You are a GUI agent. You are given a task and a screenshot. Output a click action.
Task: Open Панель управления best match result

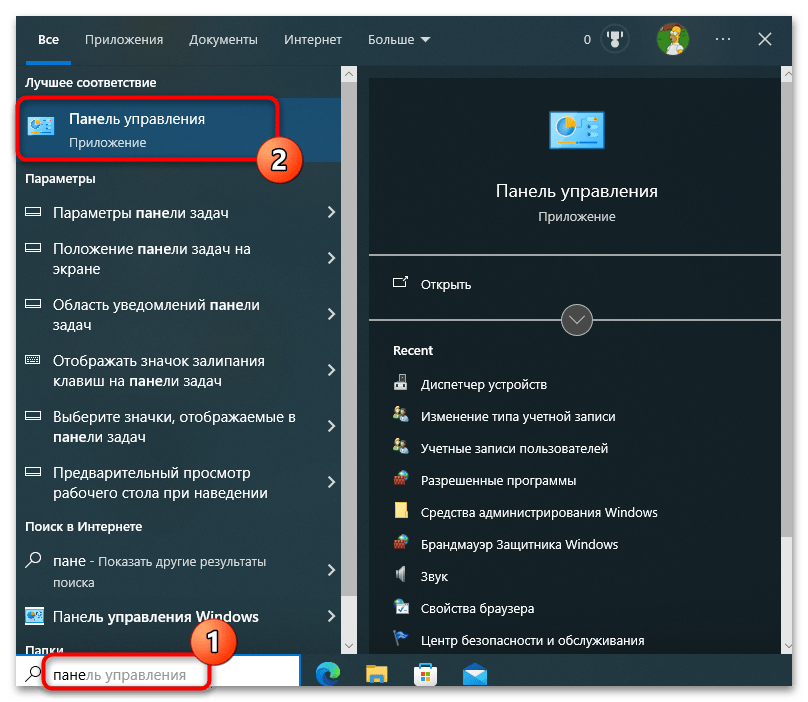pos(178,129)
